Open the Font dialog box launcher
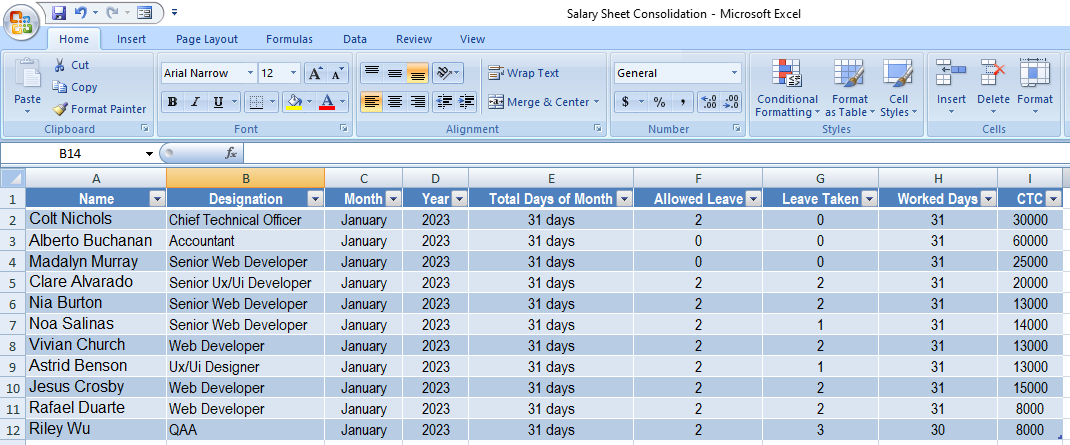The width and height of the screenshot is (1070, 445). tap(343, 128)
